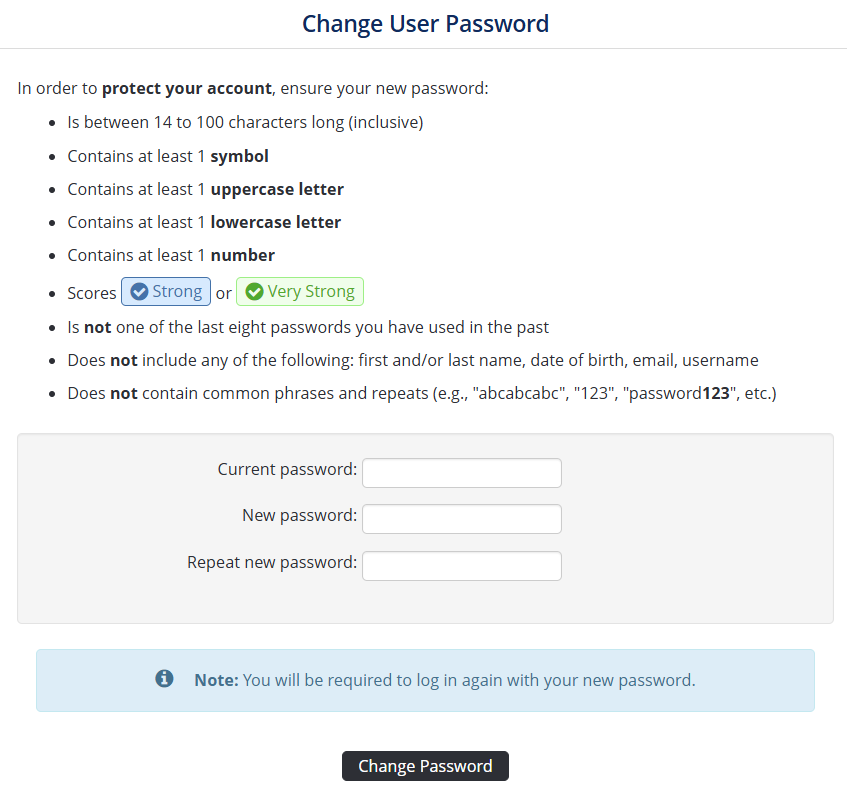Click the bold word "number" in requirements
Image resolution: width=847 pixels, height=786 pixels.
coord(242,255)
